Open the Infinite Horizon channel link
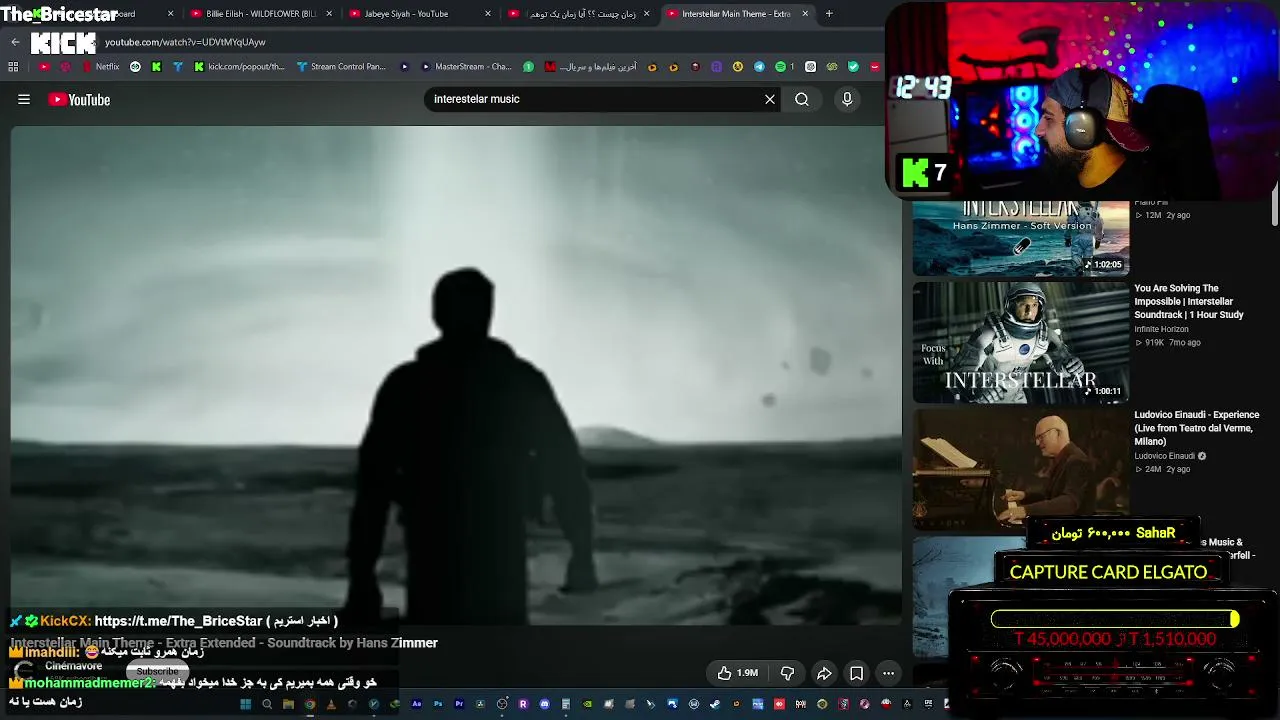The height and width of the screenshot is (720, 1280). 1161,329
